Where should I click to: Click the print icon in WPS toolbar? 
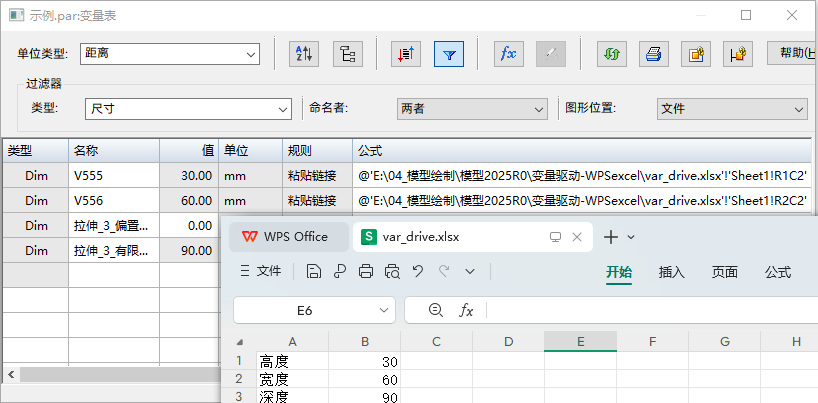366,271
